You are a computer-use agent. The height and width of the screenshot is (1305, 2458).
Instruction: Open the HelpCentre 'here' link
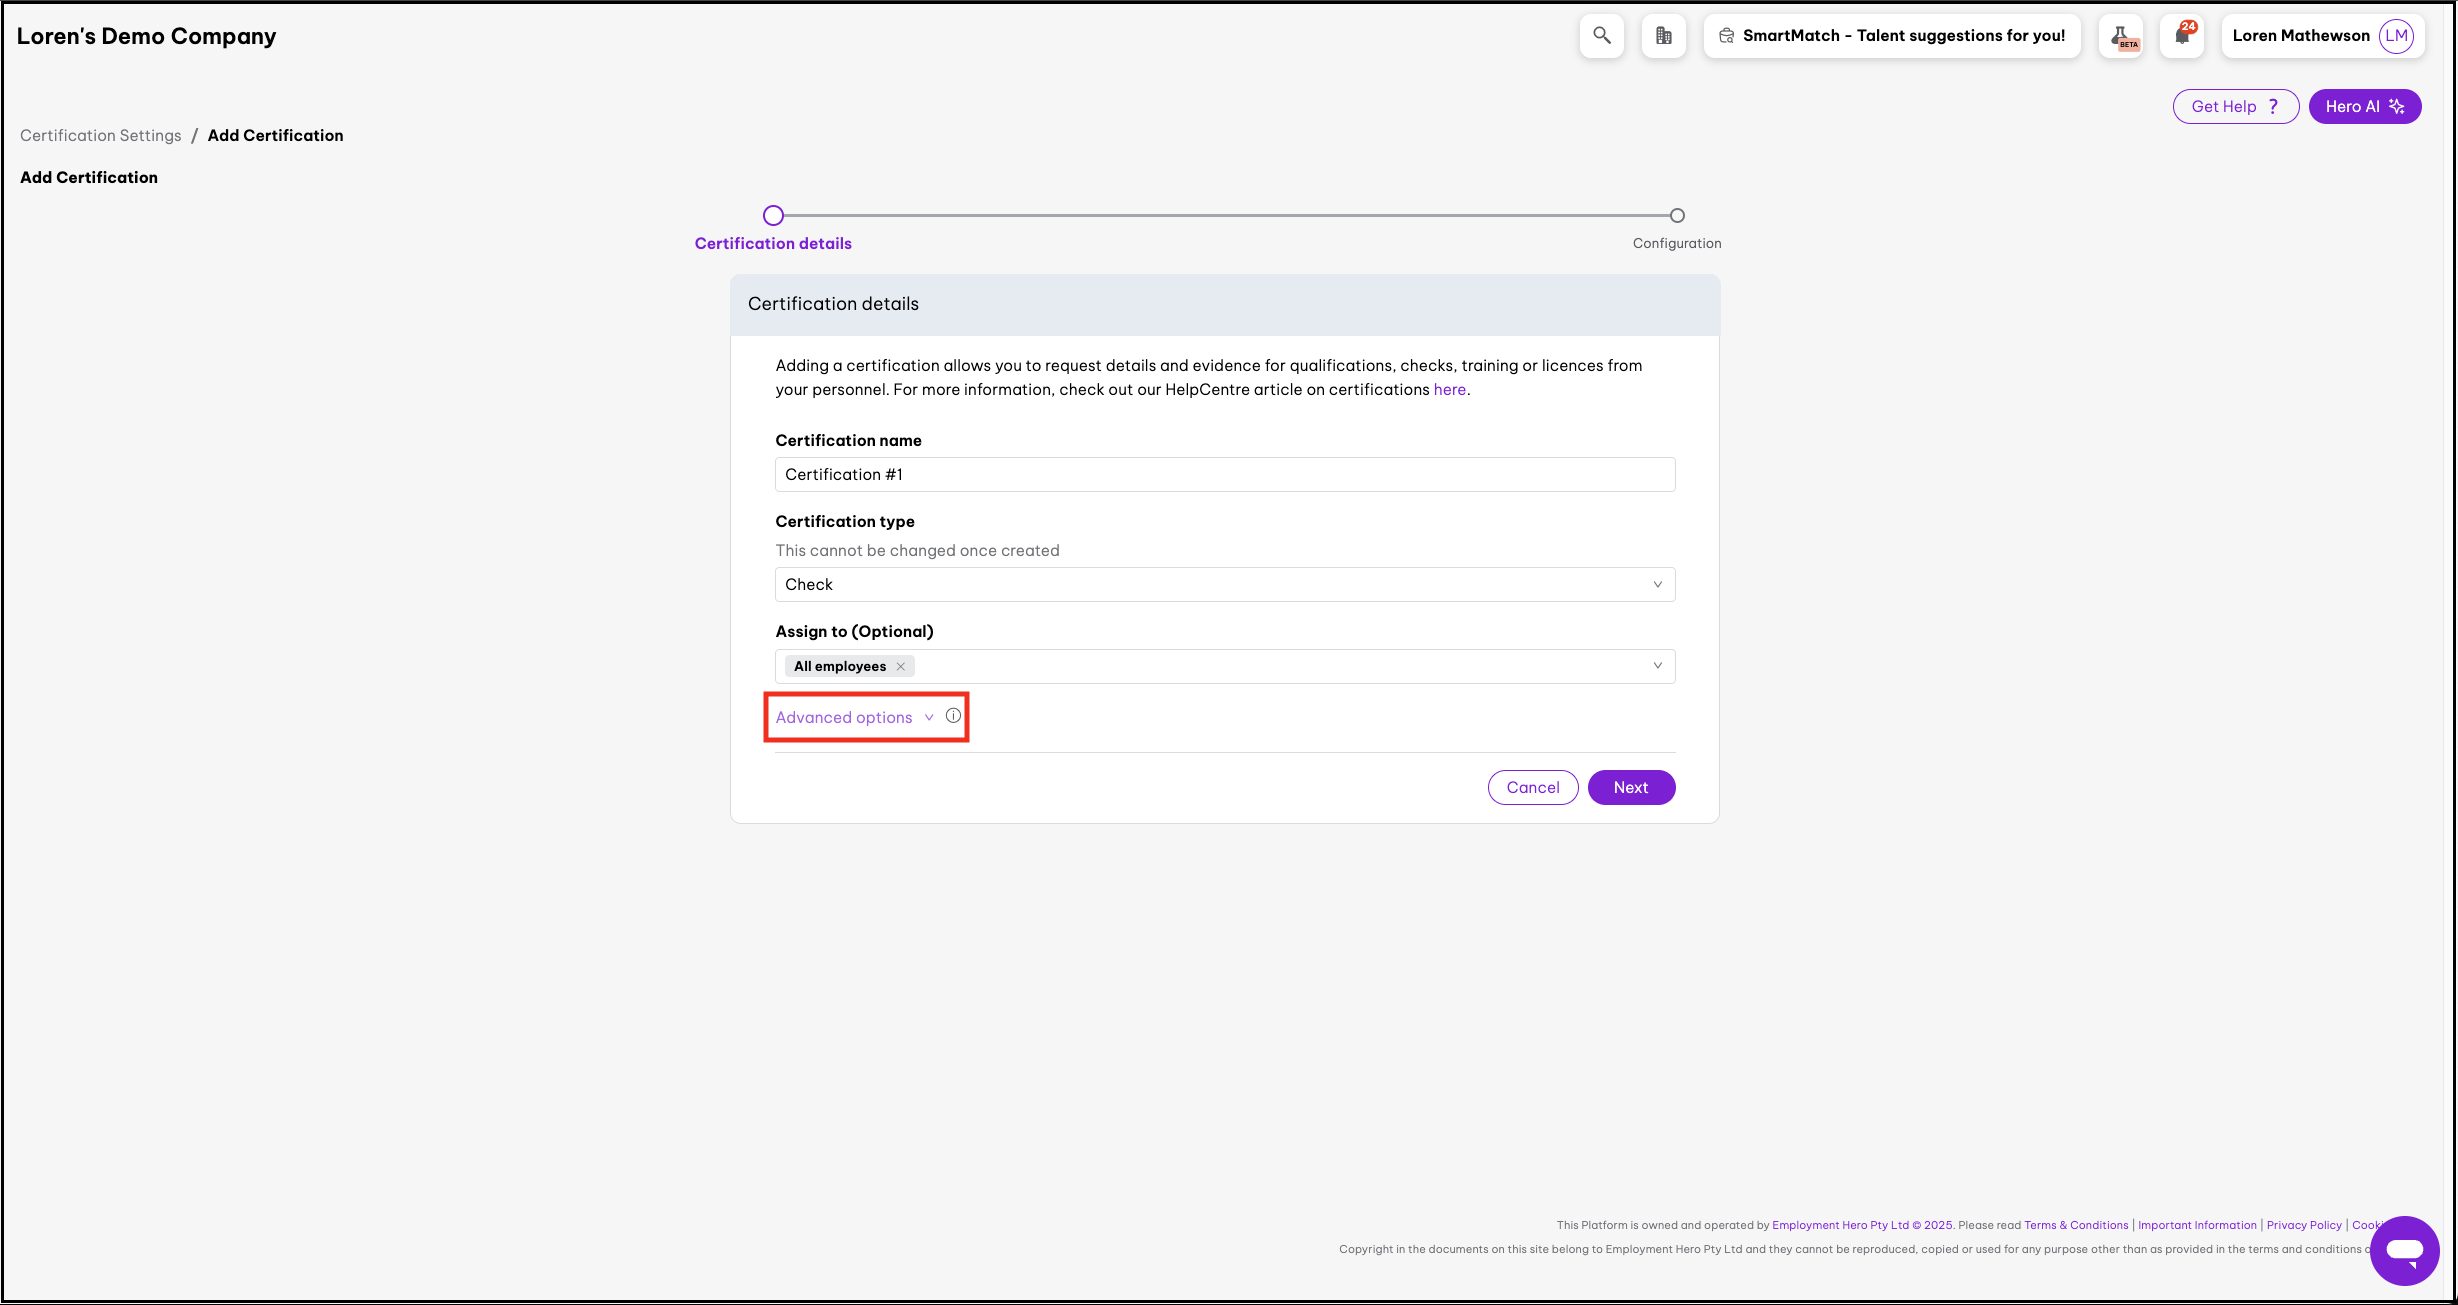point(1449,390)
